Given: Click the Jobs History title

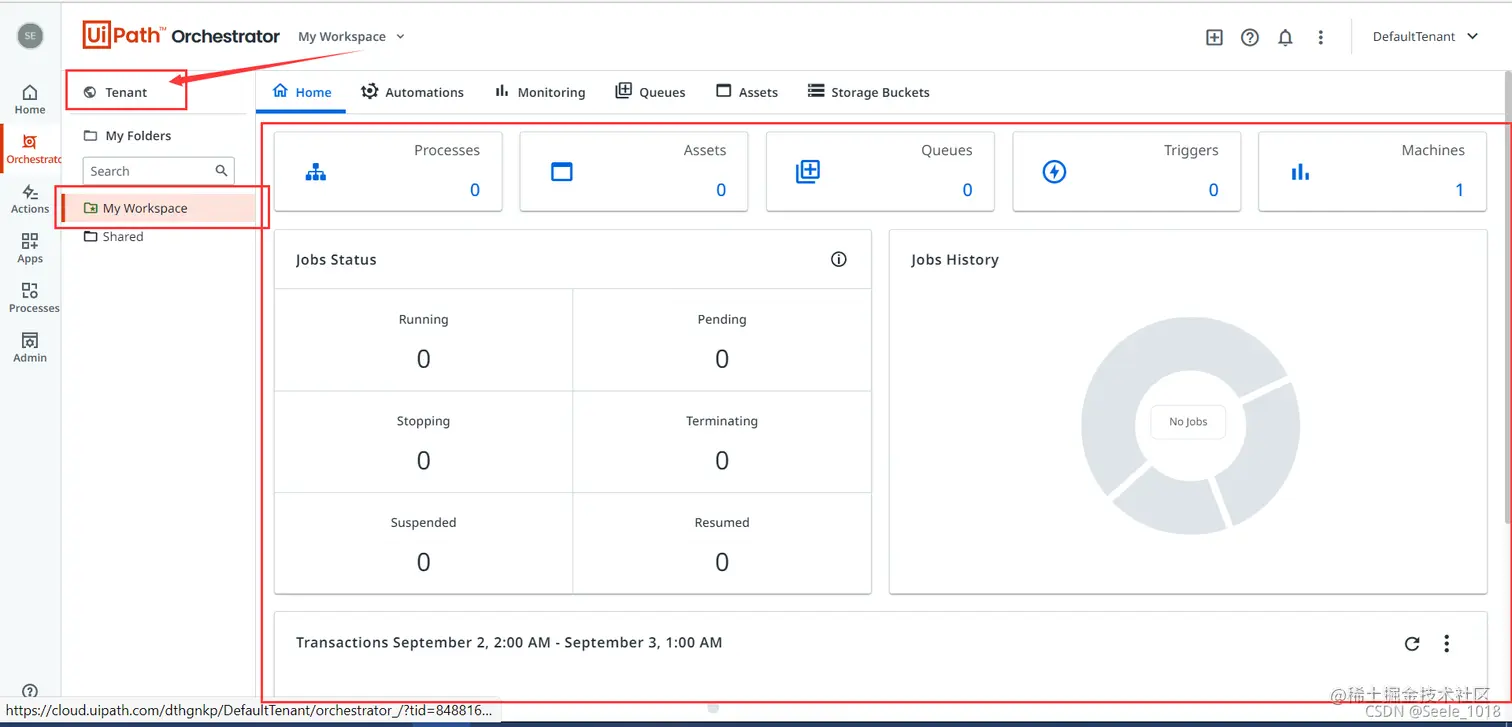Looking at the screenshot, I should (955, 259).
